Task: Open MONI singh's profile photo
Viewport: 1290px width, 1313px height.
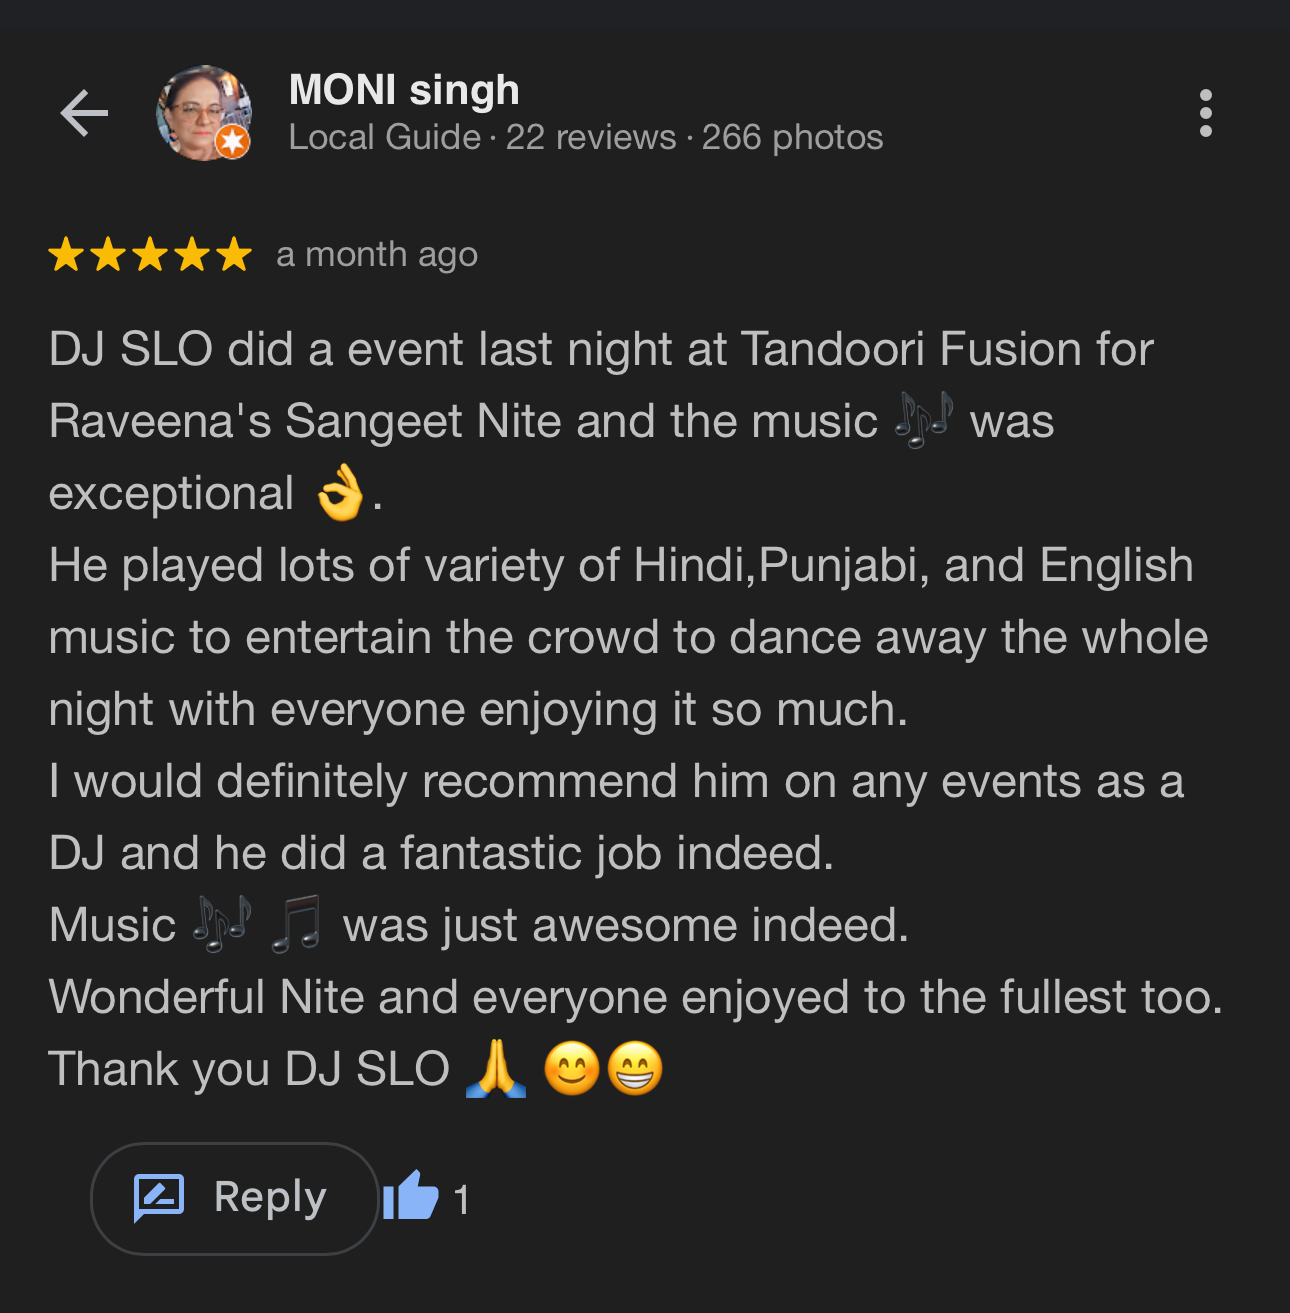Action: (204, 113)
